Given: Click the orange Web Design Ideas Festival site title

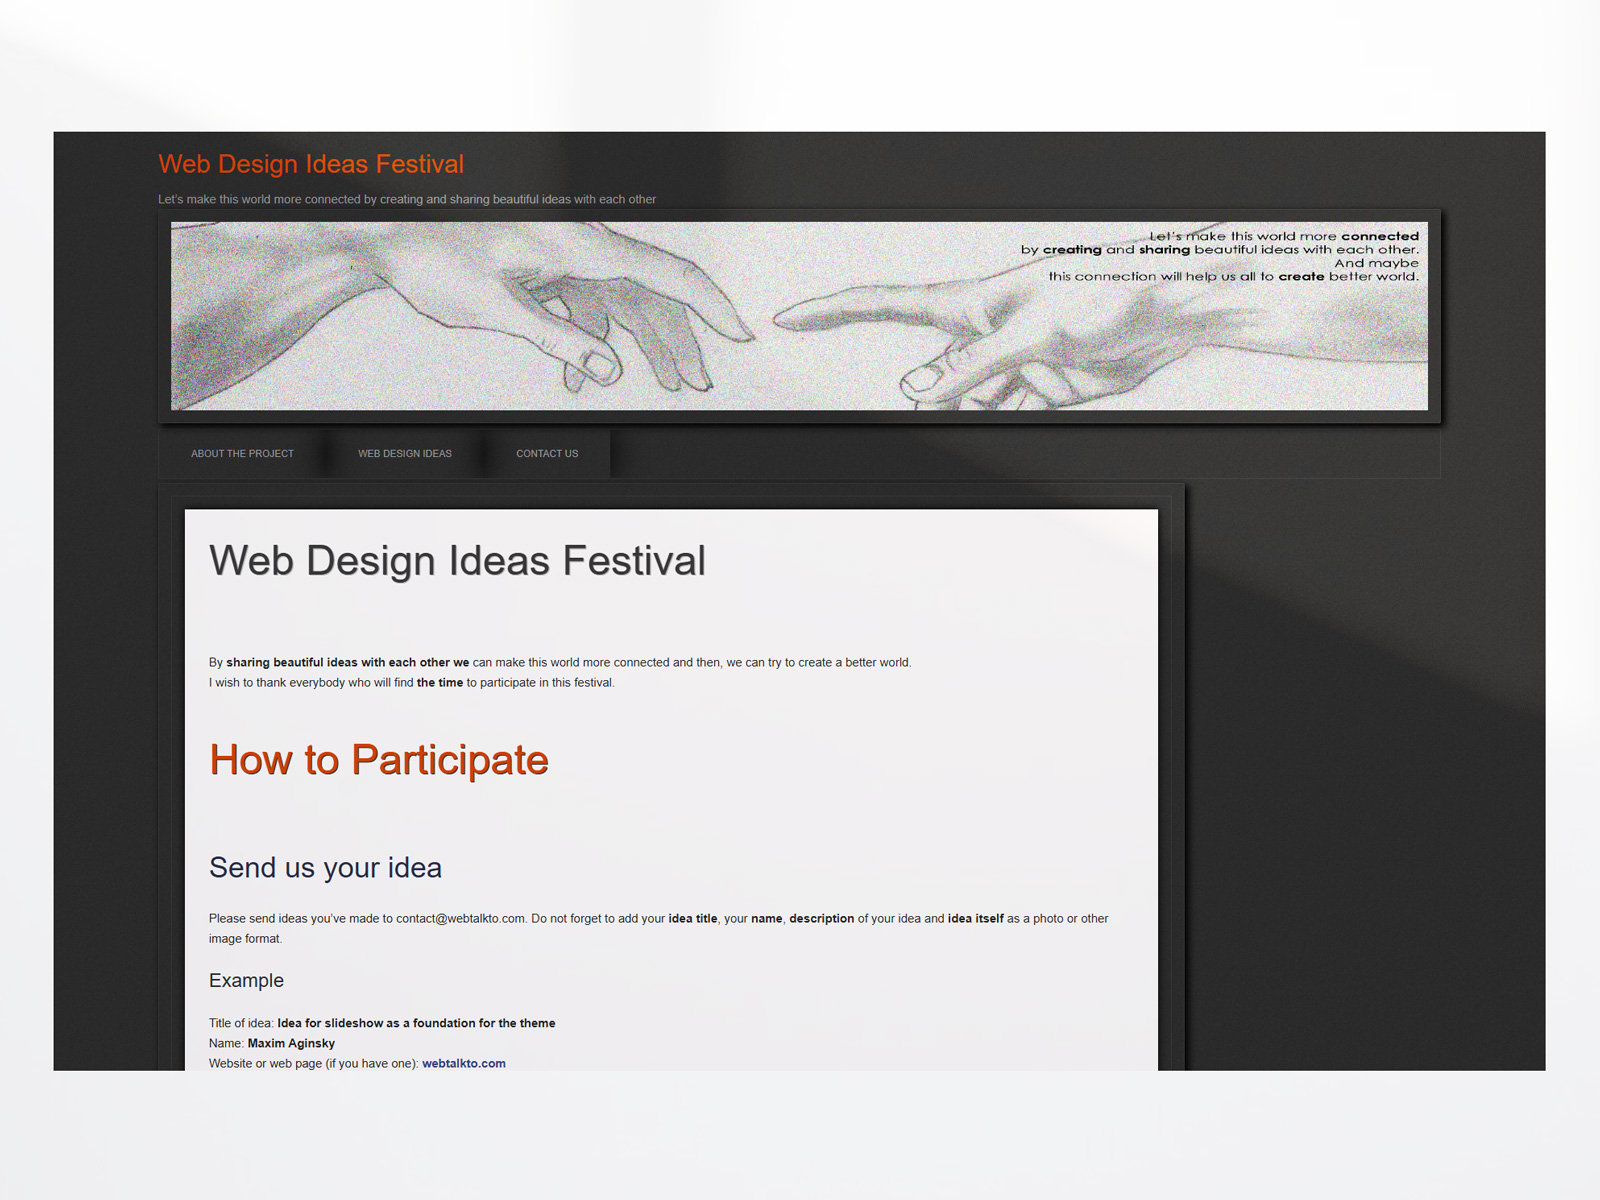Looking at the screenshot, I should (x=311, y=164).
